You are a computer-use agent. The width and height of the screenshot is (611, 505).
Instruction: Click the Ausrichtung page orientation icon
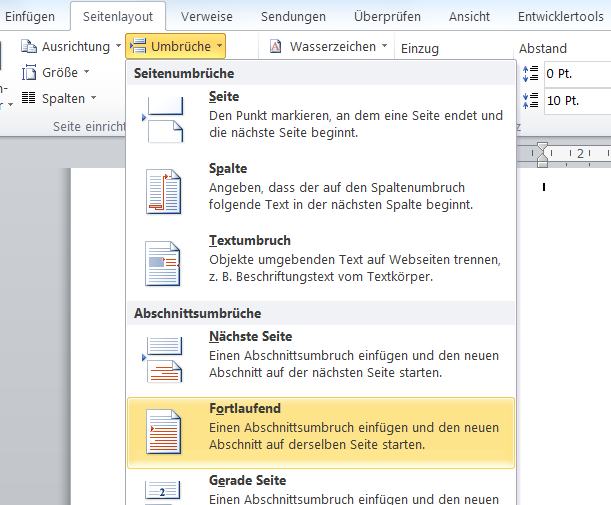tap(29, 46)
